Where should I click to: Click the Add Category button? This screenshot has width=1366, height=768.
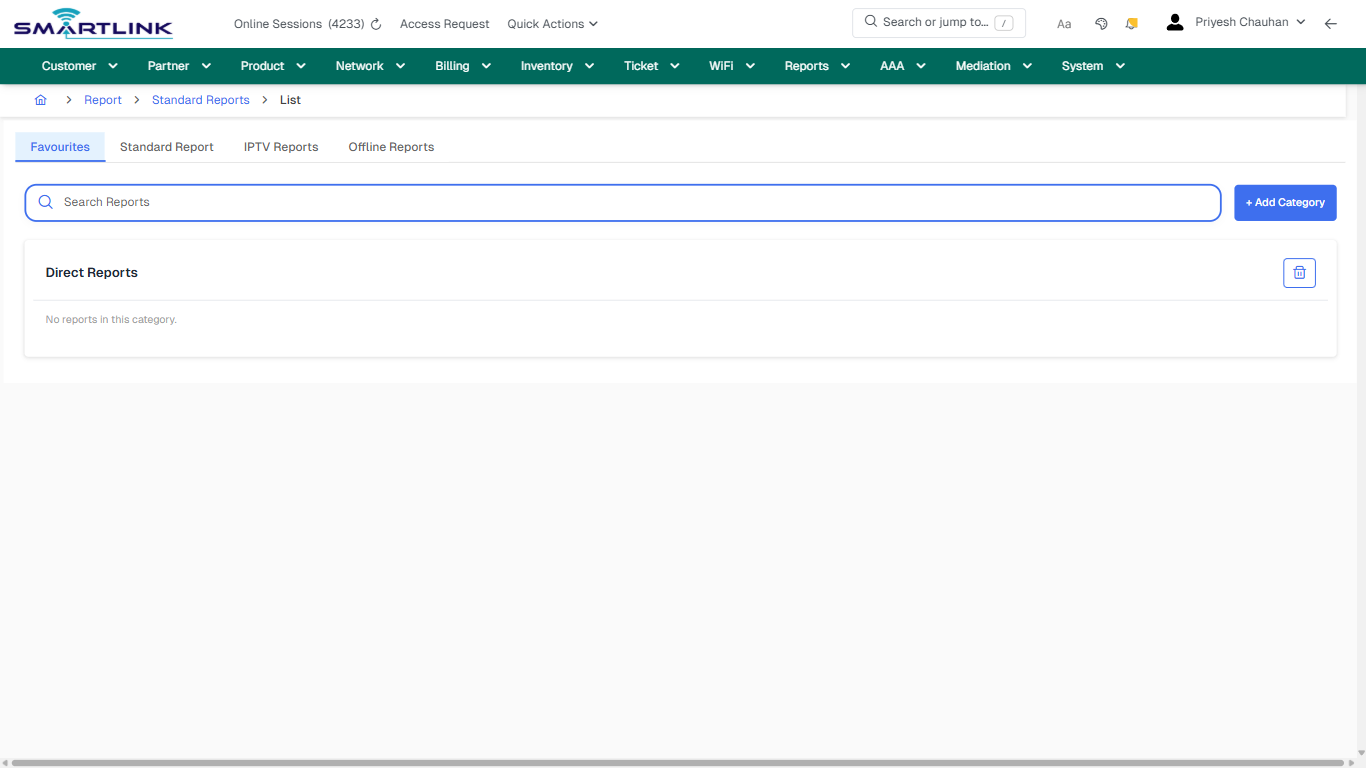coord(1285,202)
